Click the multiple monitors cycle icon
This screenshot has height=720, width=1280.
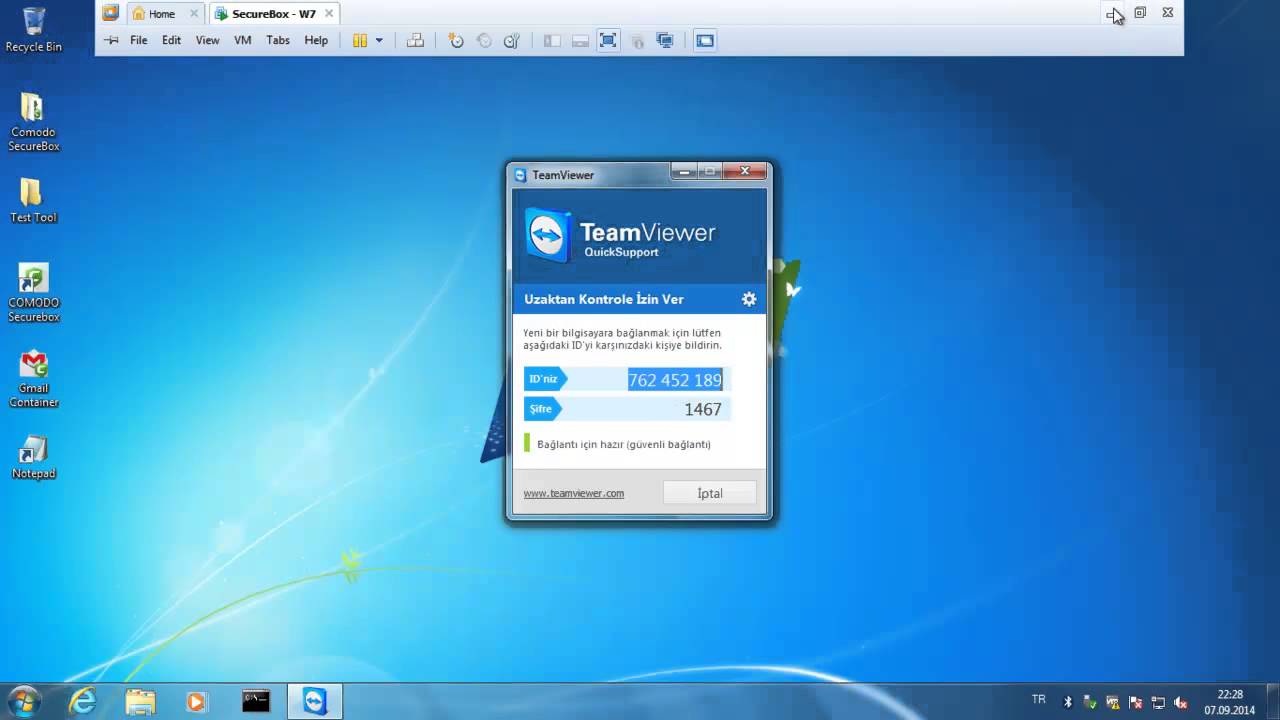(x=665, y=40)
